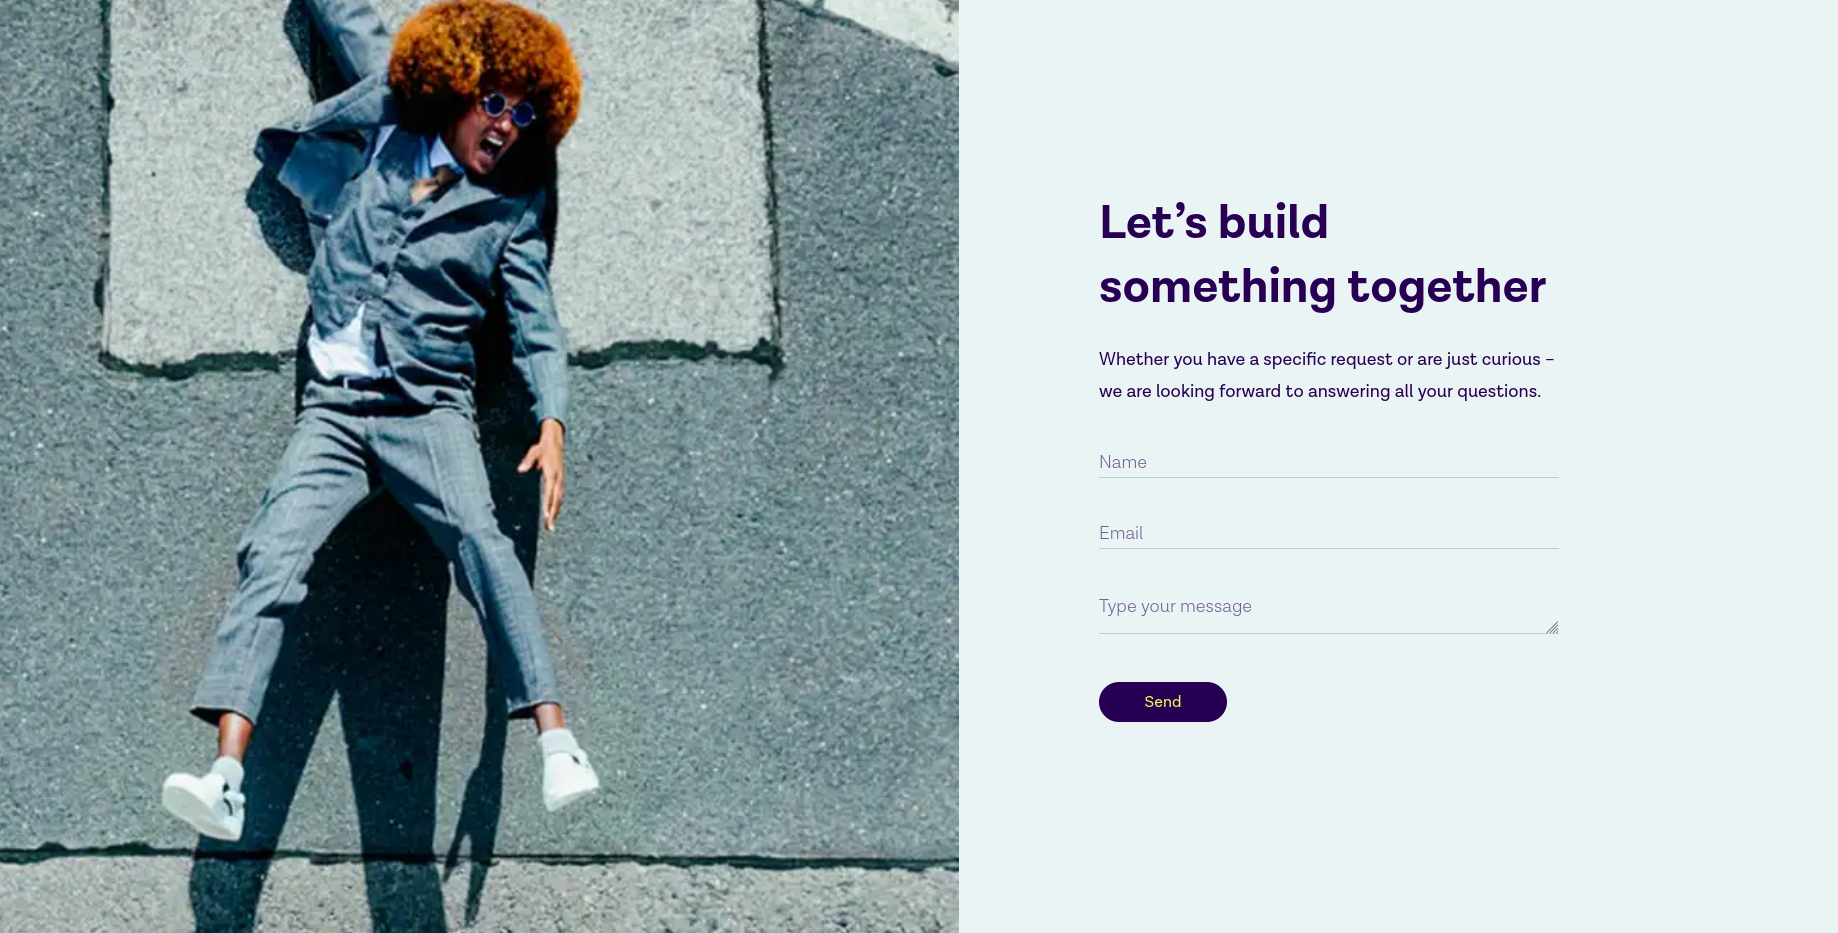Screen dimensions: 1838x933
Task: Click the Type your message text area
Action: tap(1328, 611)
